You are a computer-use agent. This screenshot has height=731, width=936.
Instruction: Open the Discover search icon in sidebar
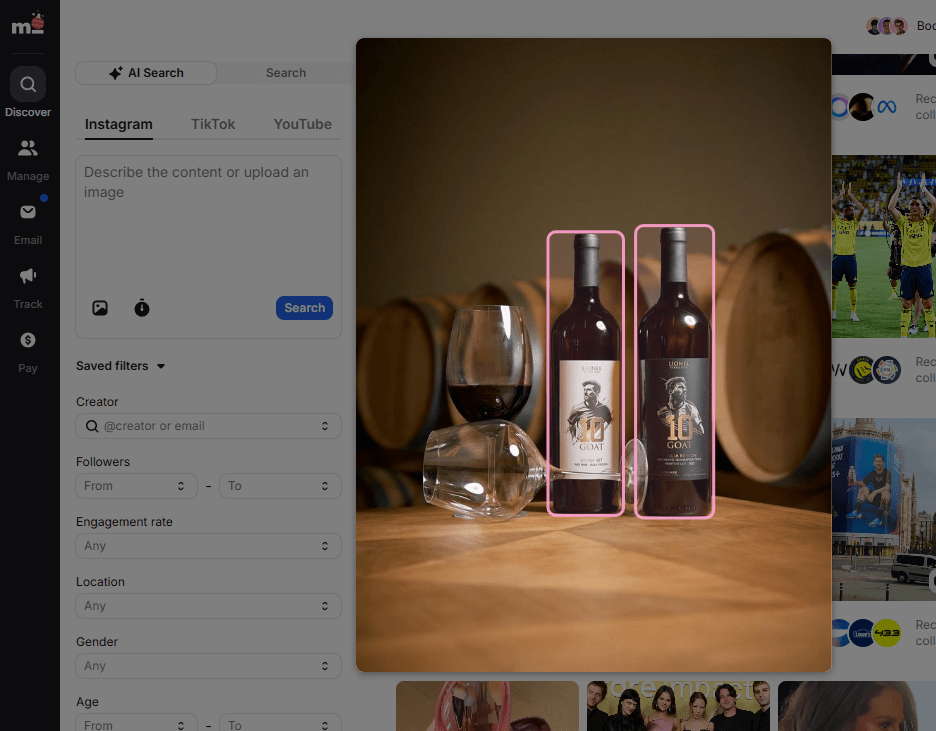click(27, 84)
